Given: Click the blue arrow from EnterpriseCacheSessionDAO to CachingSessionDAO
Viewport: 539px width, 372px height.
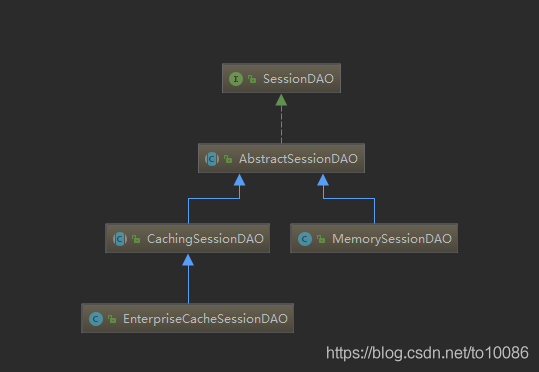Looking at the screenshot, I should click(x=188, y=279).
